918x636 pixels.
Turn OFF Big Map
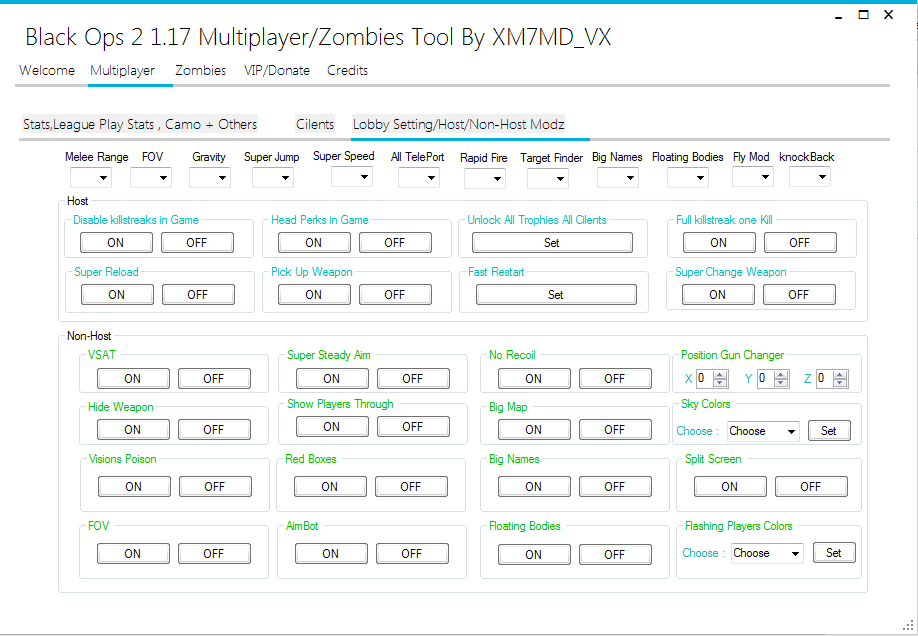click(615, 429)
